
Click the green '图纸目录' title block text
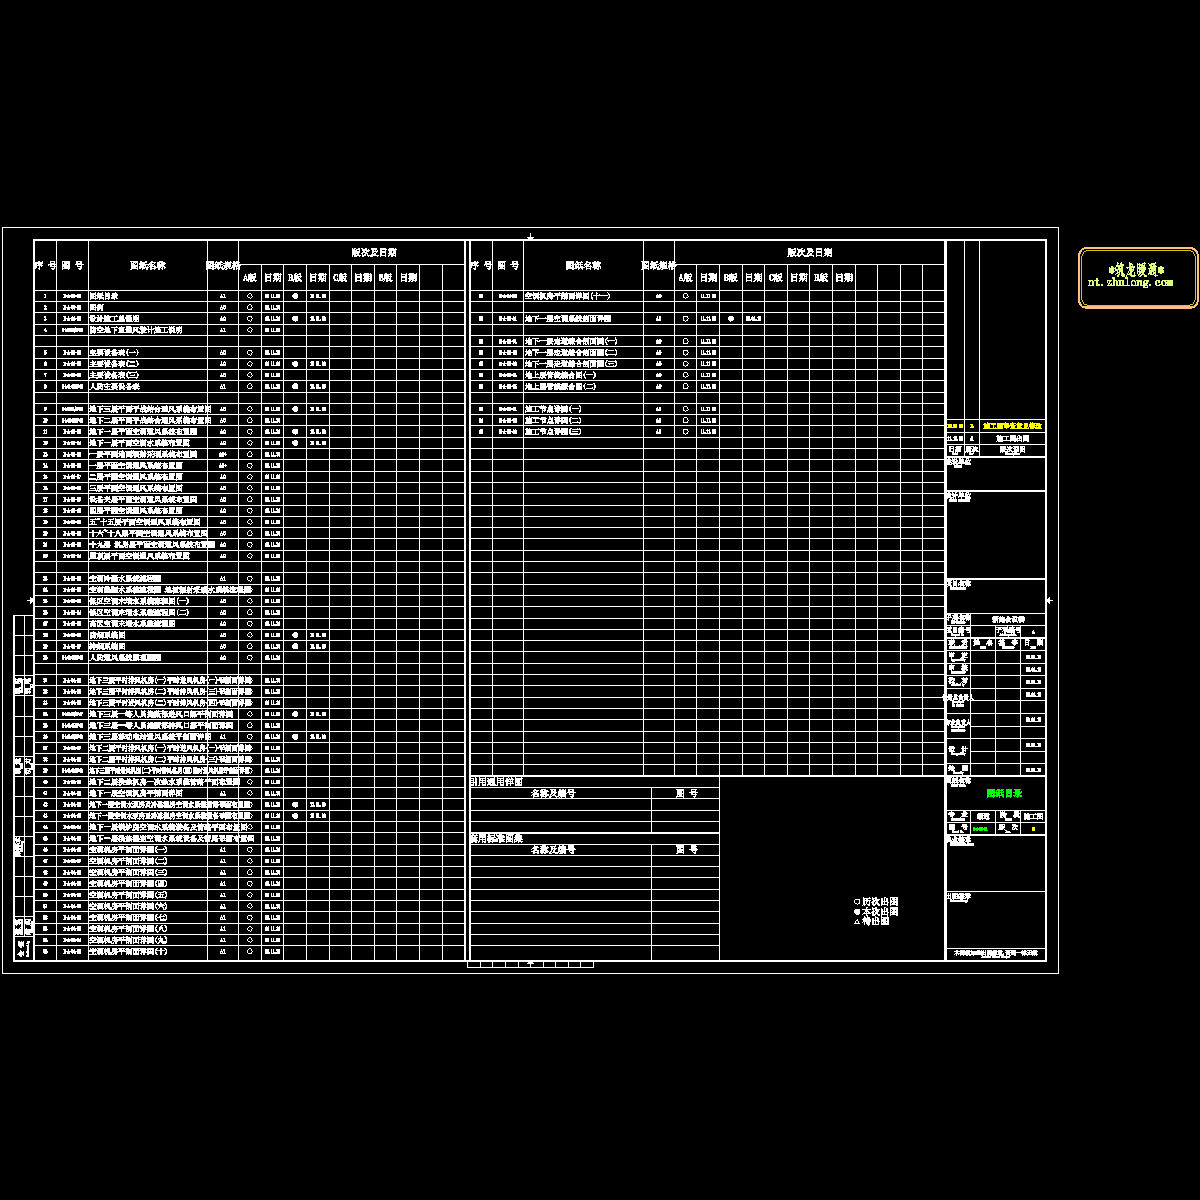point(1004,793)
